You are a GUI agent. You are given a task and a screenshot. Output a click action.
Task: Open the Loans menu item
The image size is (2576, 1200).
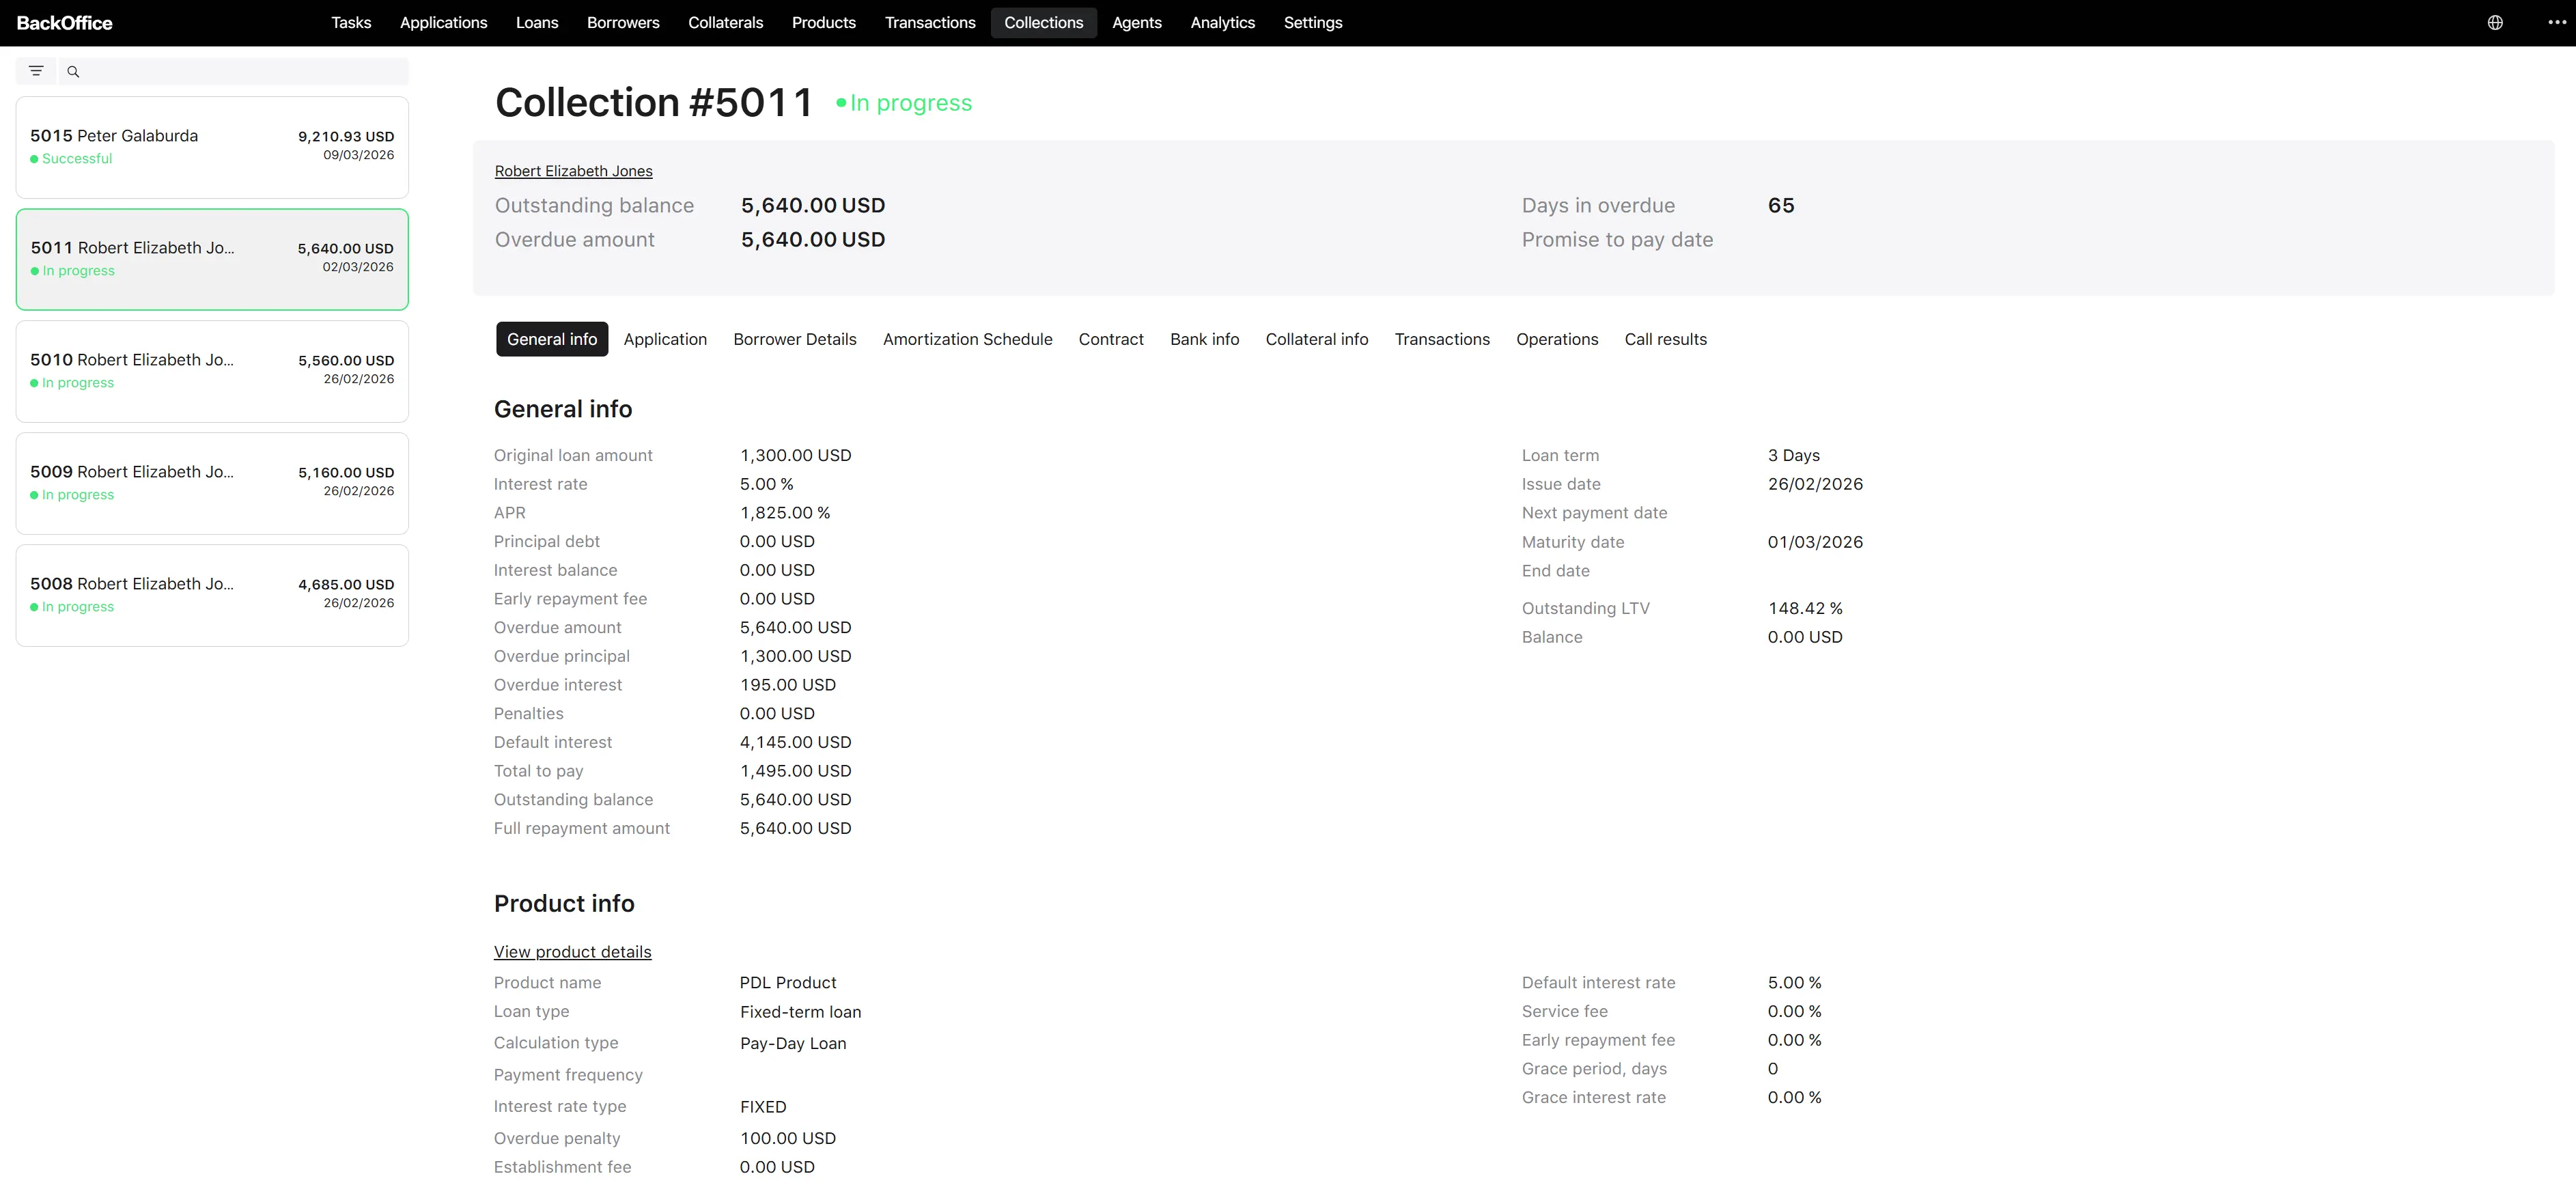(537, 22)
